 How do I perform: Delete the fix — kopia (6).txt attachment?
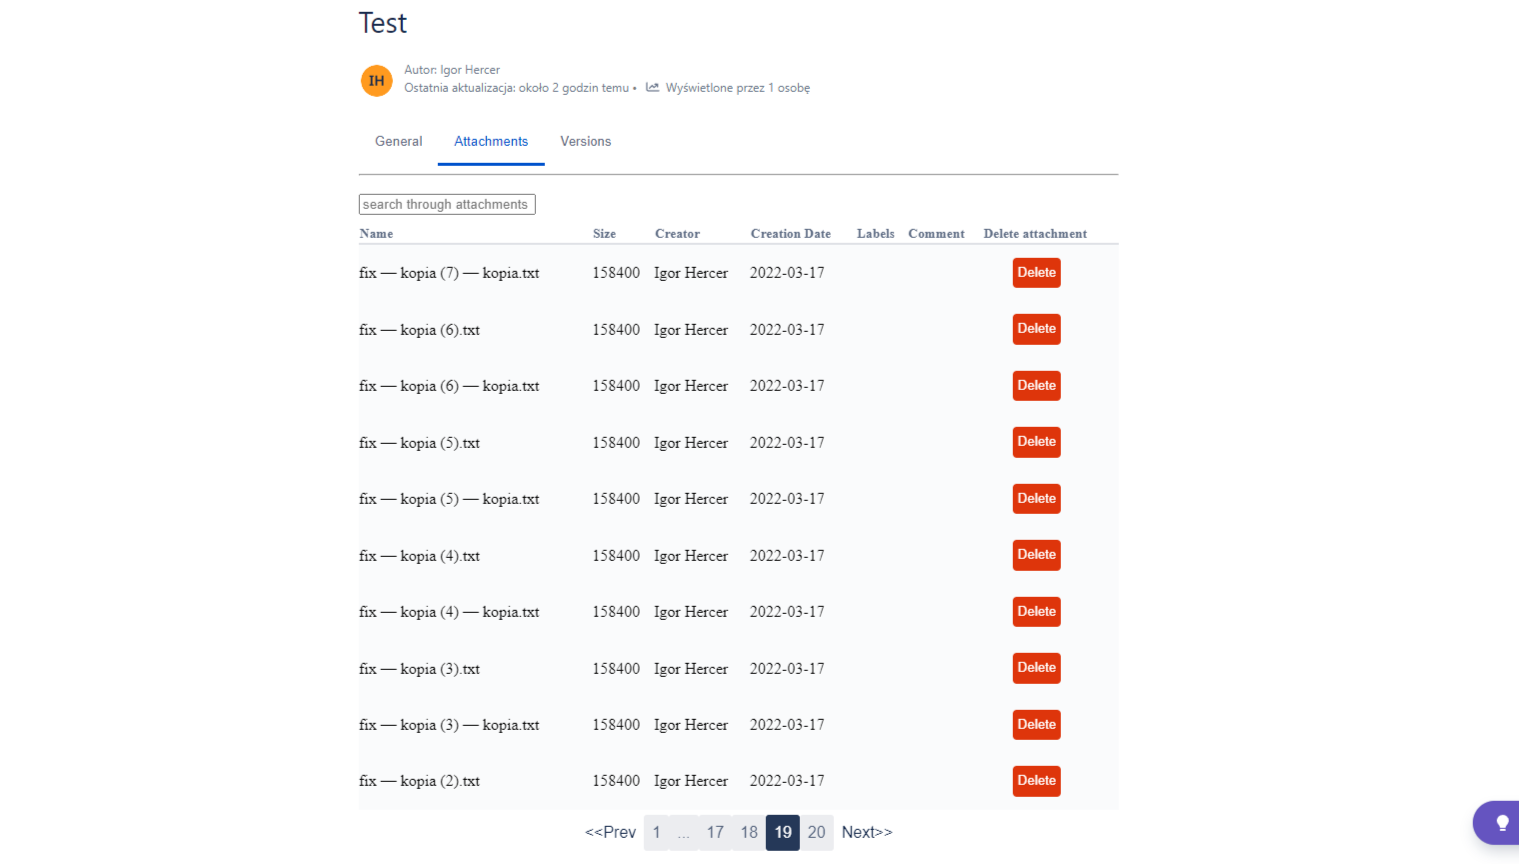click(x=1036, y=329)
